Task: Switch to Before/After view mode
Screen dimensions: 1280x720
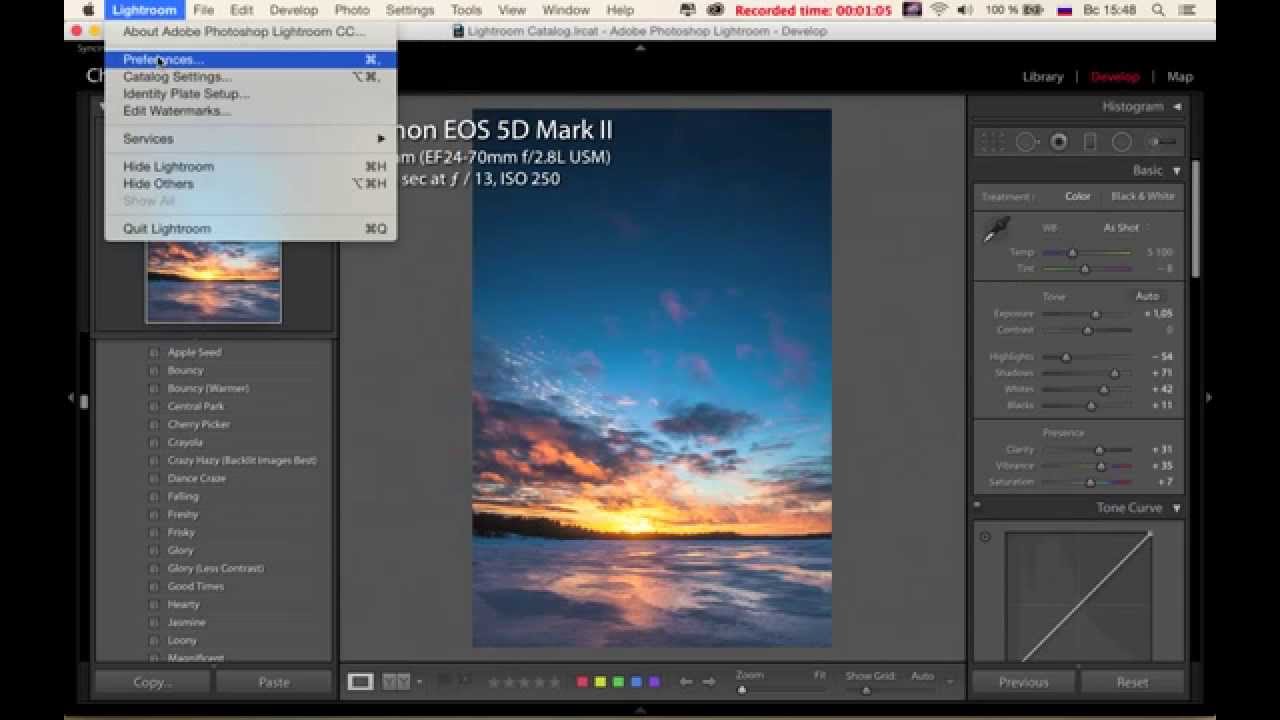Action: [x=396, y=682]
